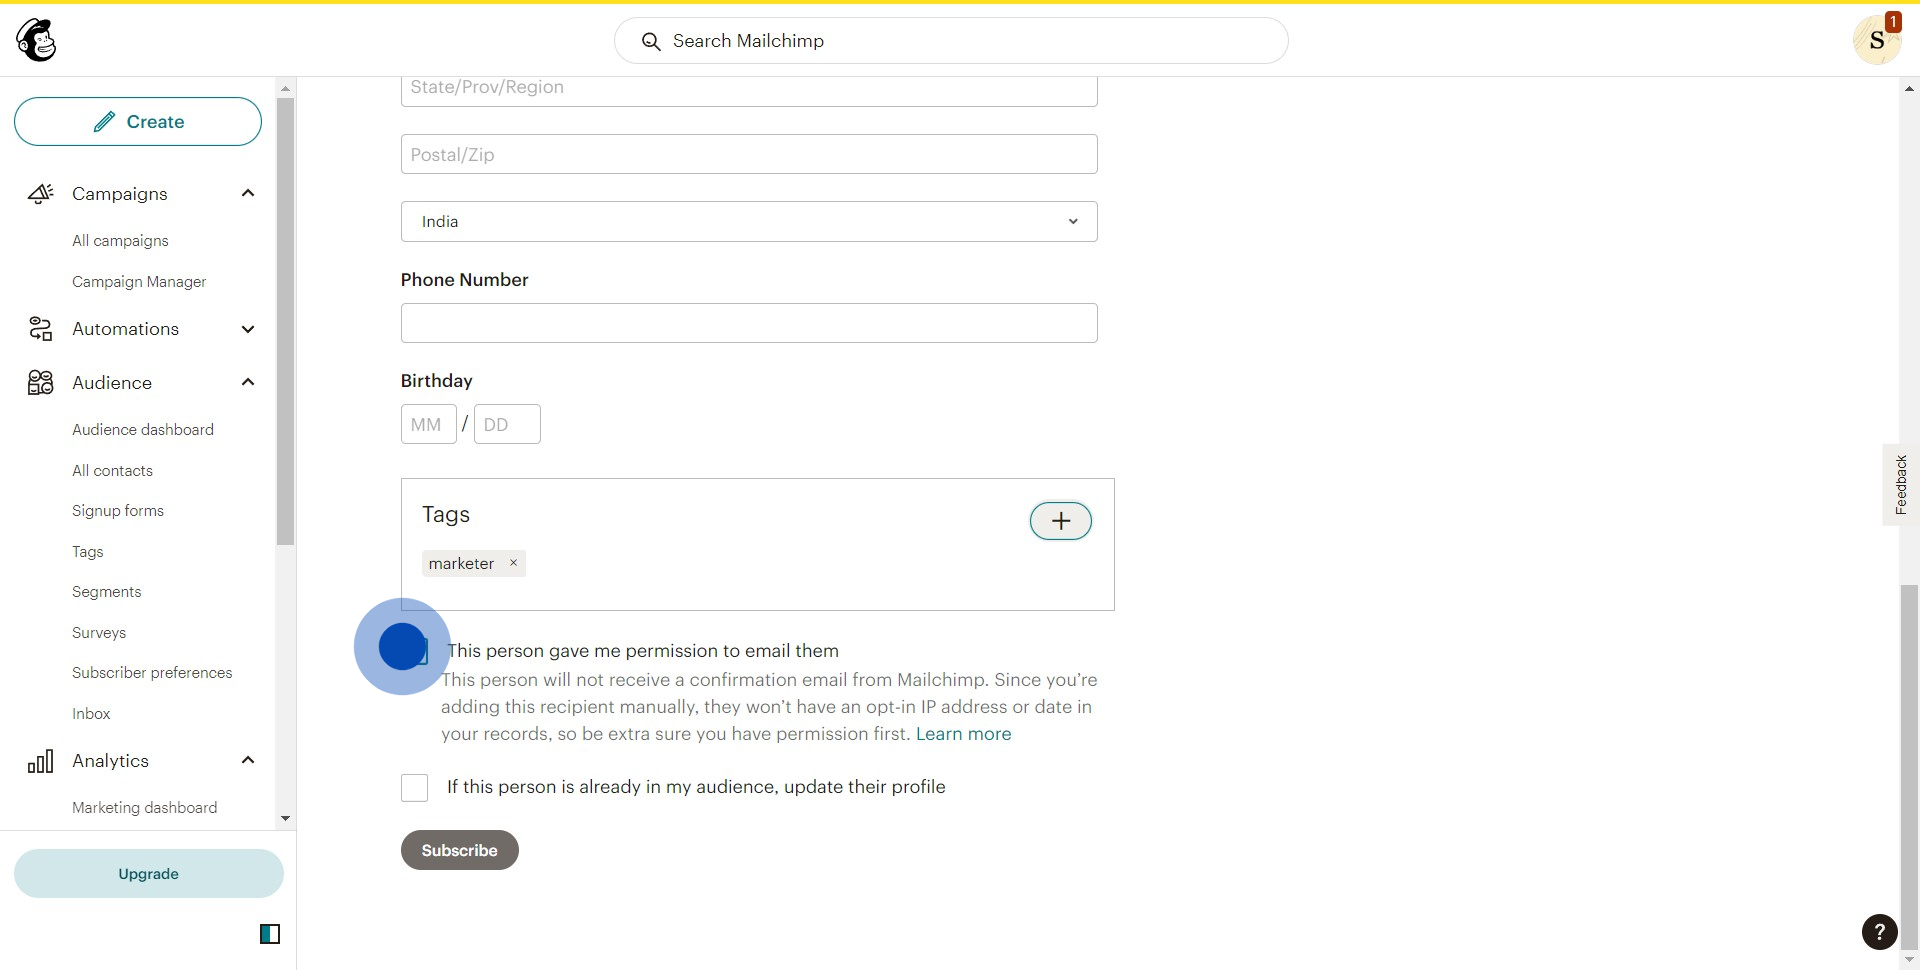Click the search magnifier icon
The height and width of the screenshot is (970, 1920).
[651, 41]
